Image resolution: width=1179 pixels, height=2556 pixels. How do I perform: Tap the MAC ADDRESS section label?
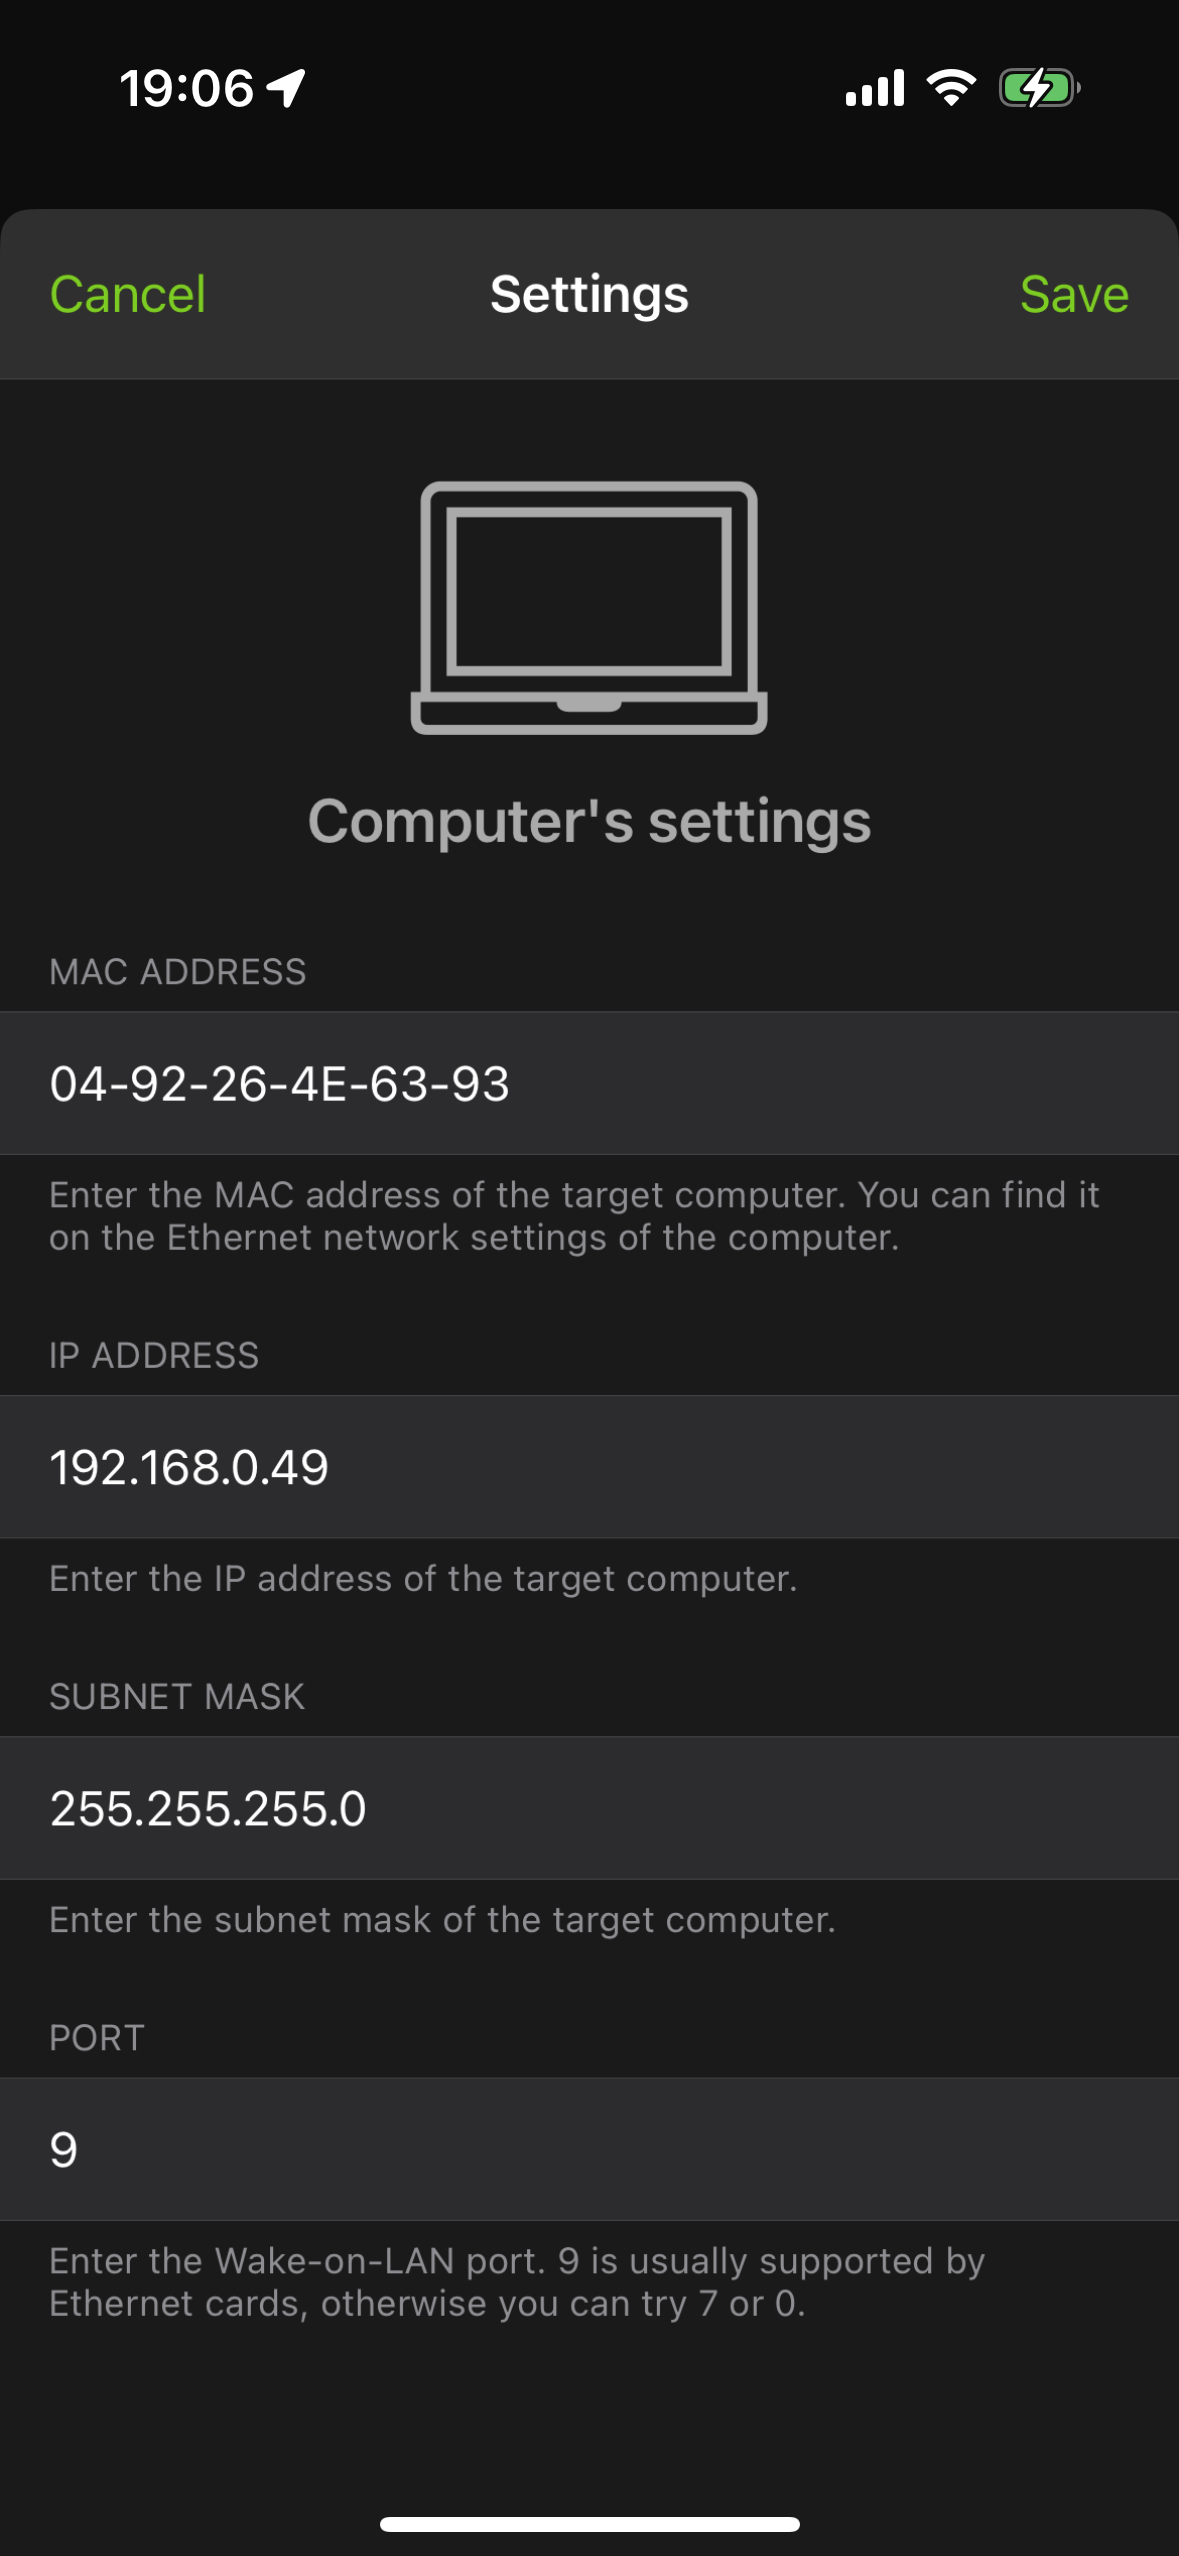click(x=178, y=972)
